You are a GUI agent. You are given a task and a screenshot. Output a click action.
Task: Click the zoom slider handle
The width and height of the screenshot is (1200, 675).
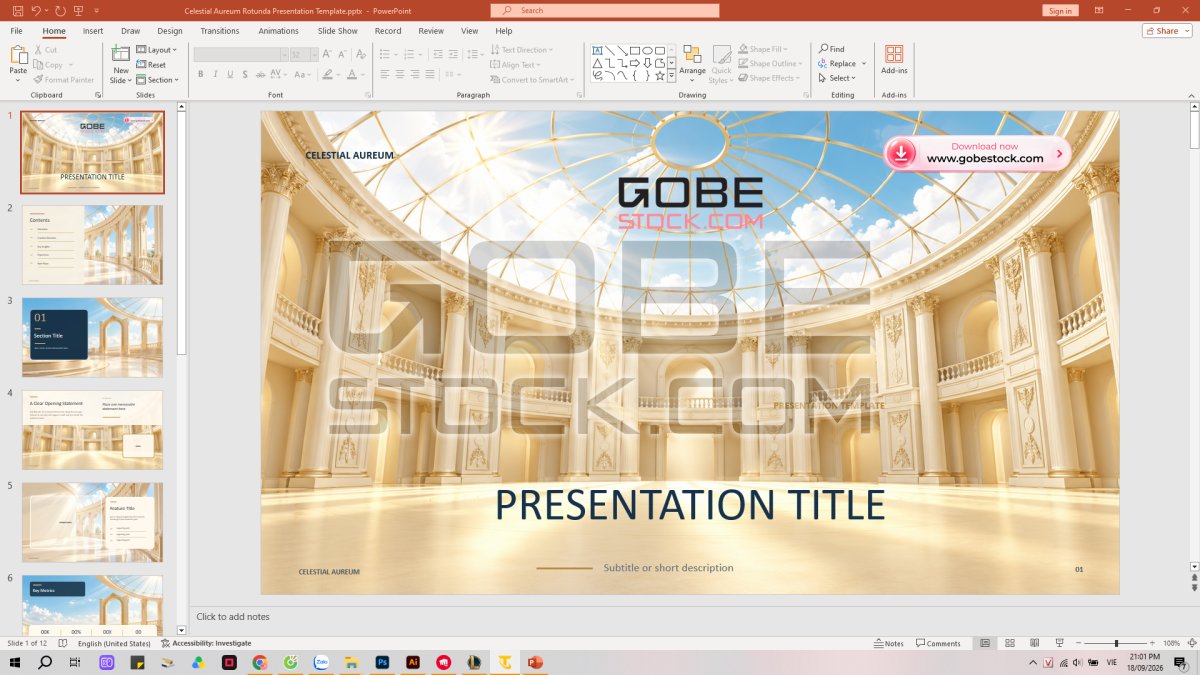1116,643
